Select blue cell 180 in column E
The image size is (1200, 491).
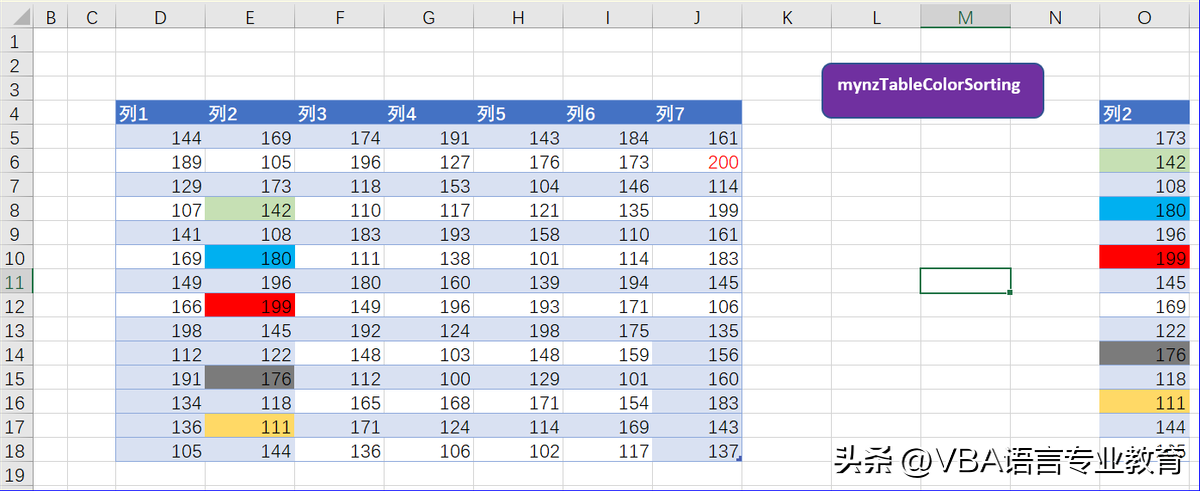[250, 258]
